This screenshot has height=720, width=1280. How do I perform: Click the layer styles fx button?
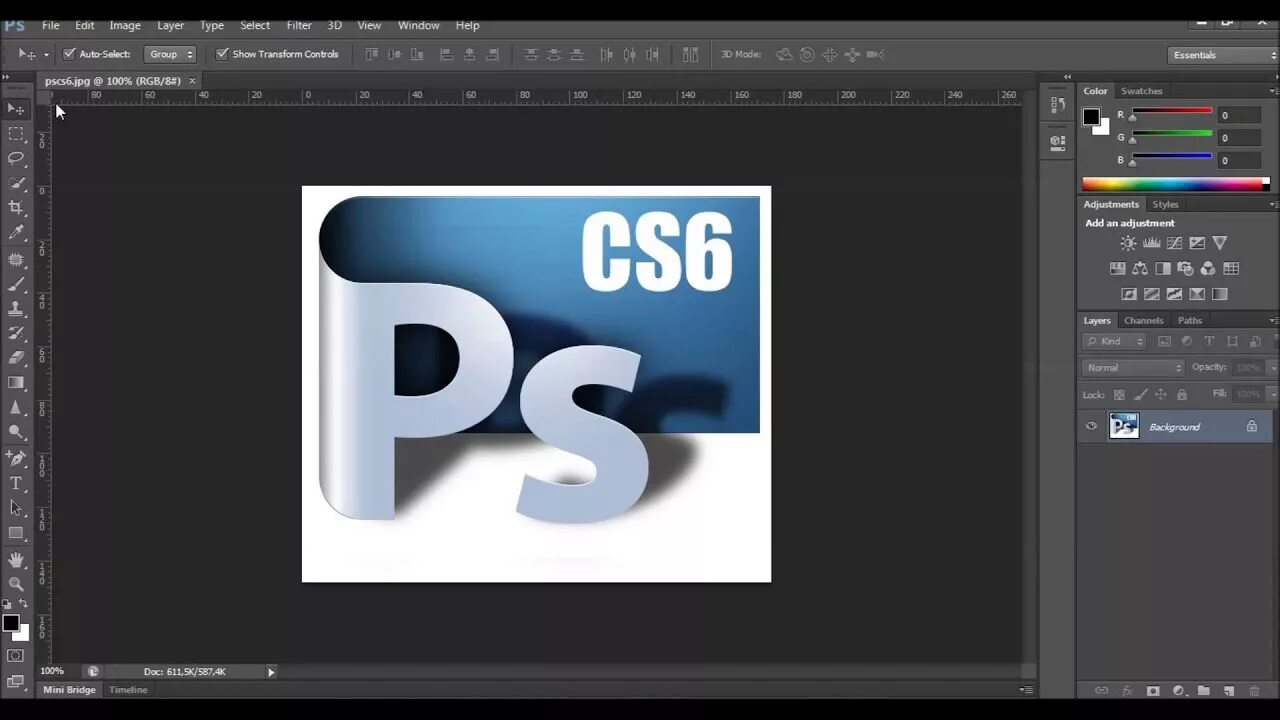(x=1127, y=691)
